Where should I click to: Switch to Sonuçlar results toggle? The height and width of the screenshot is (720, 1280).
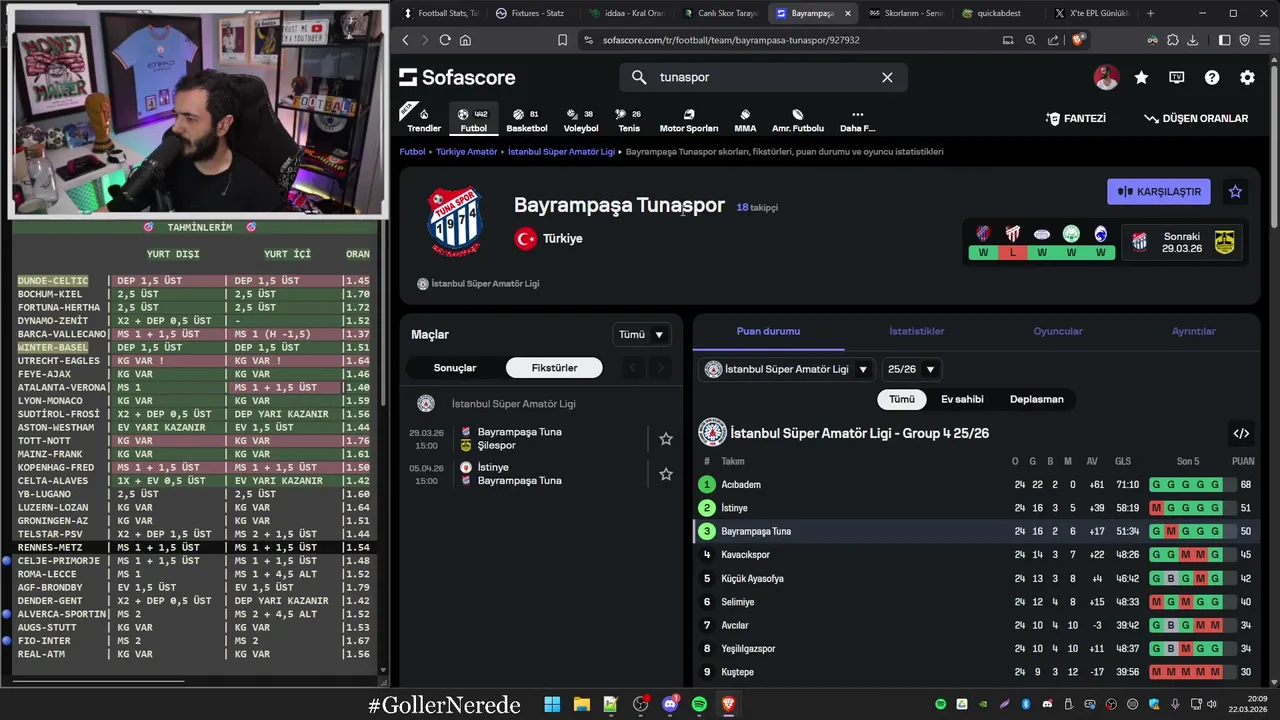pyautogui.click(x=455, y=368)
